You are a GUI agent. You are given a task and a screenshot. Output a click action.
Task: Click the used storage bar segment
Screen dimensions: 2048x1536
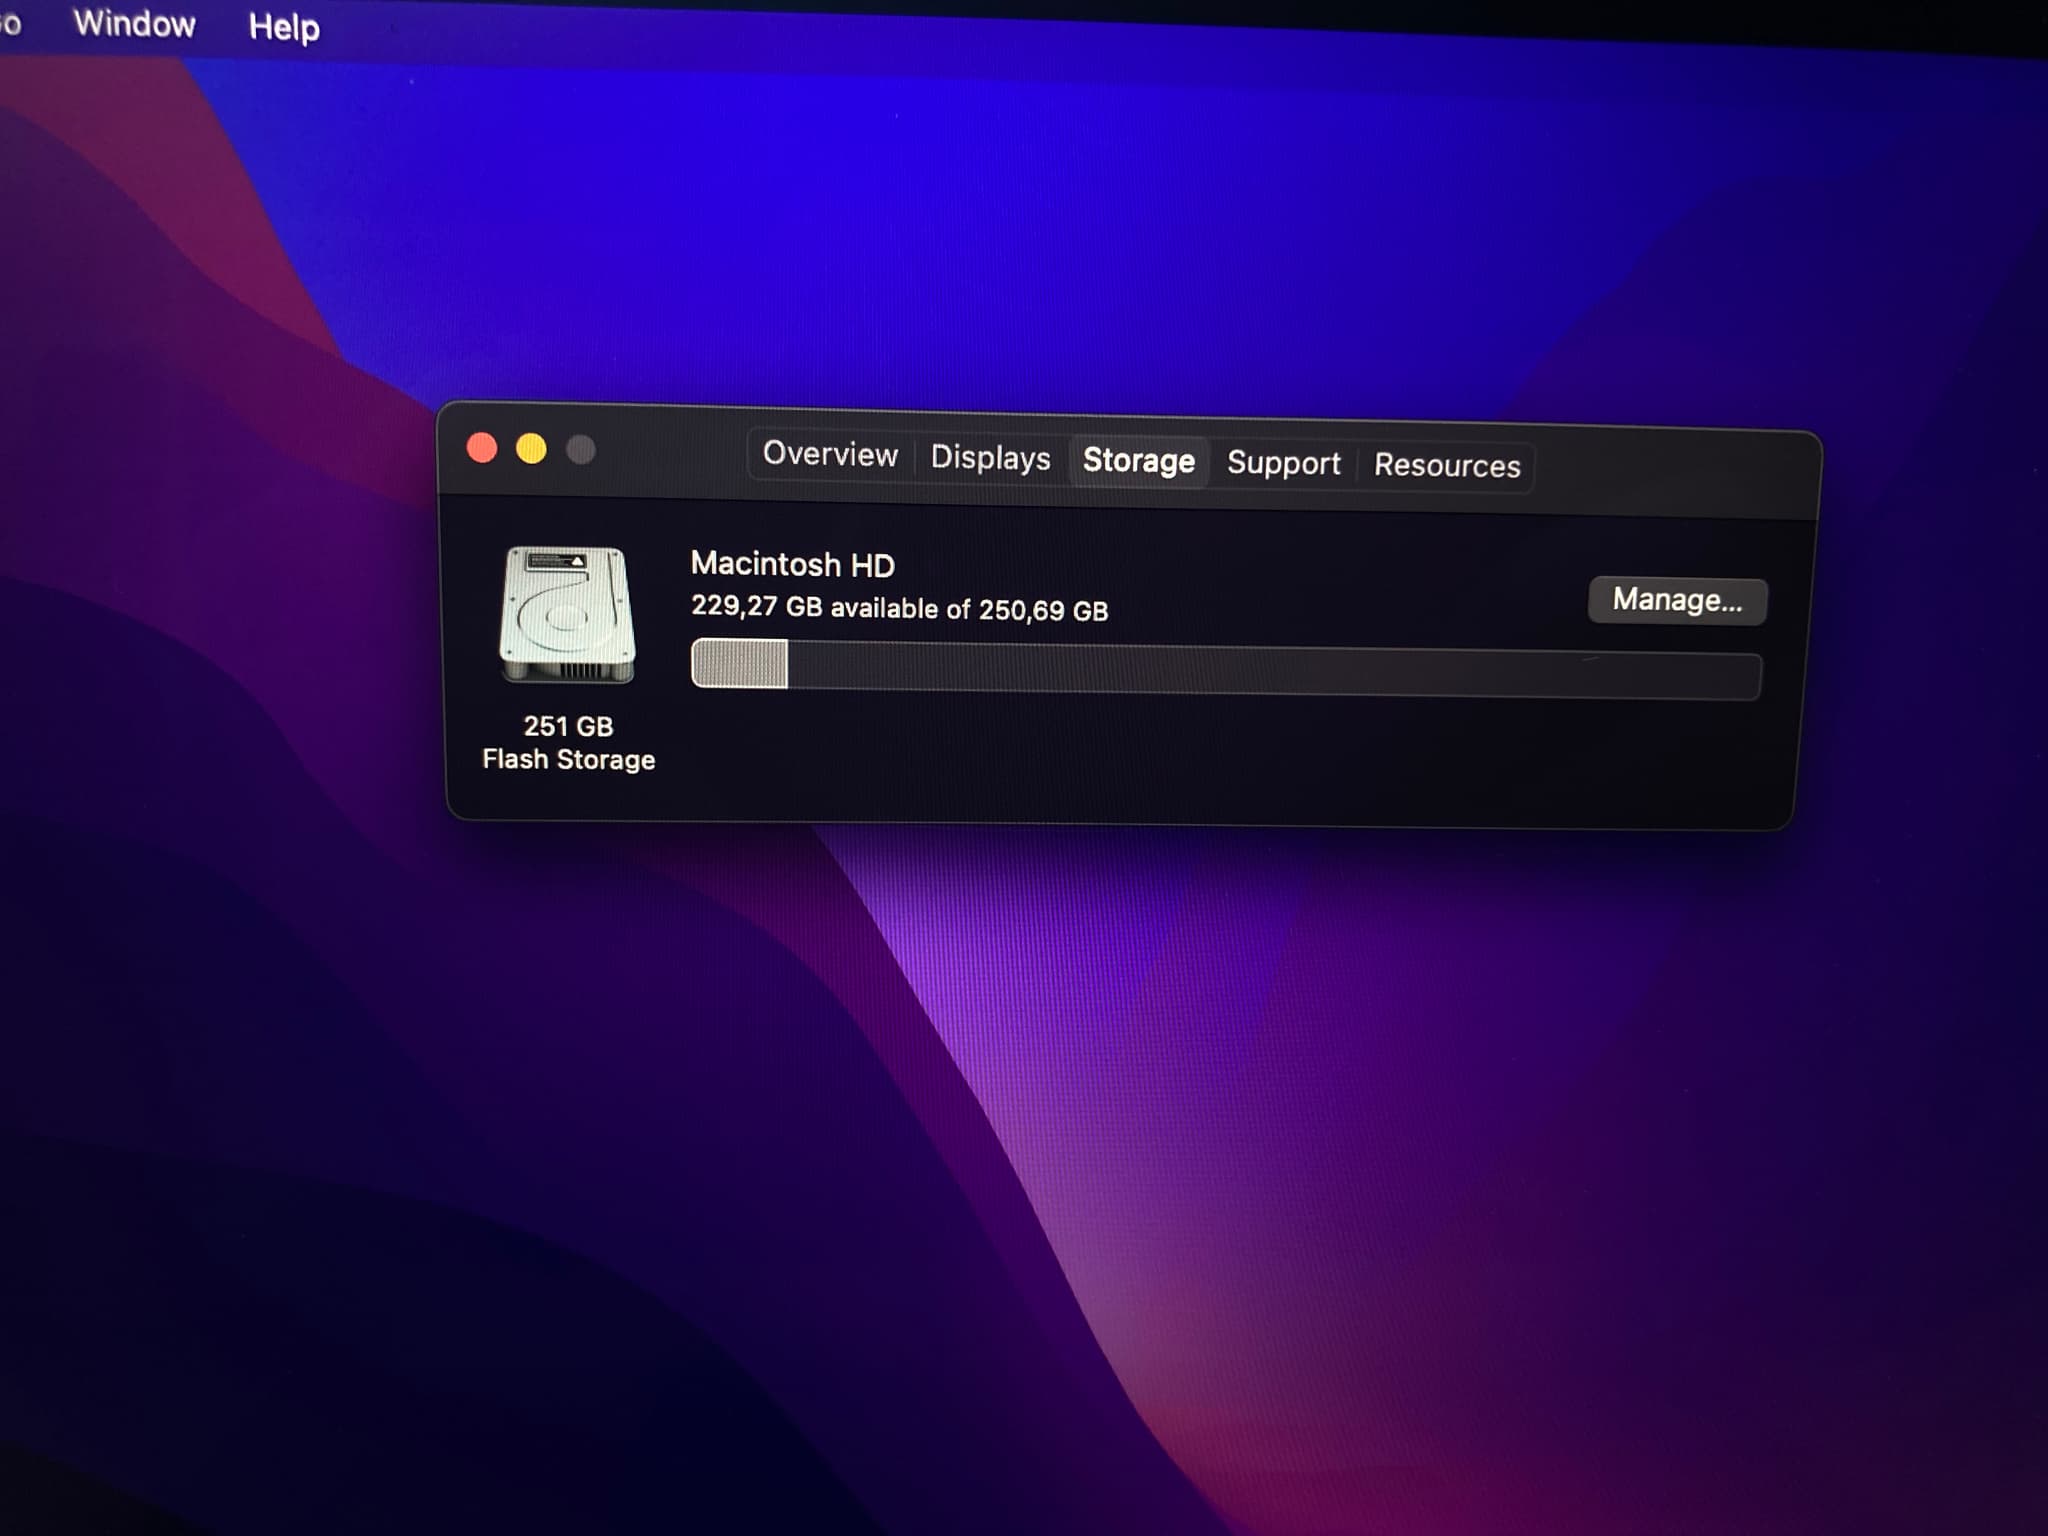click(740, 663)
